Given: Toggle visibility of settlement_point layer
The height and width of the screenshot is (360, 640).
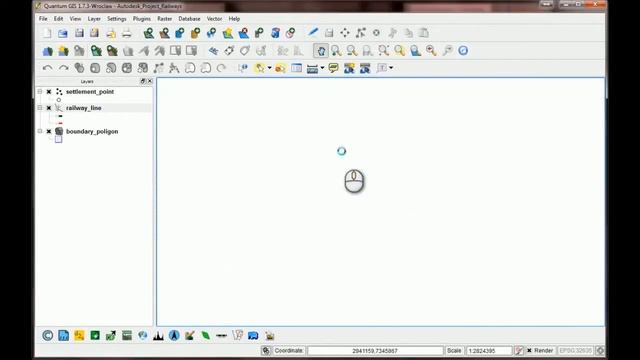Looking at the screenshot, I should 49,92.
